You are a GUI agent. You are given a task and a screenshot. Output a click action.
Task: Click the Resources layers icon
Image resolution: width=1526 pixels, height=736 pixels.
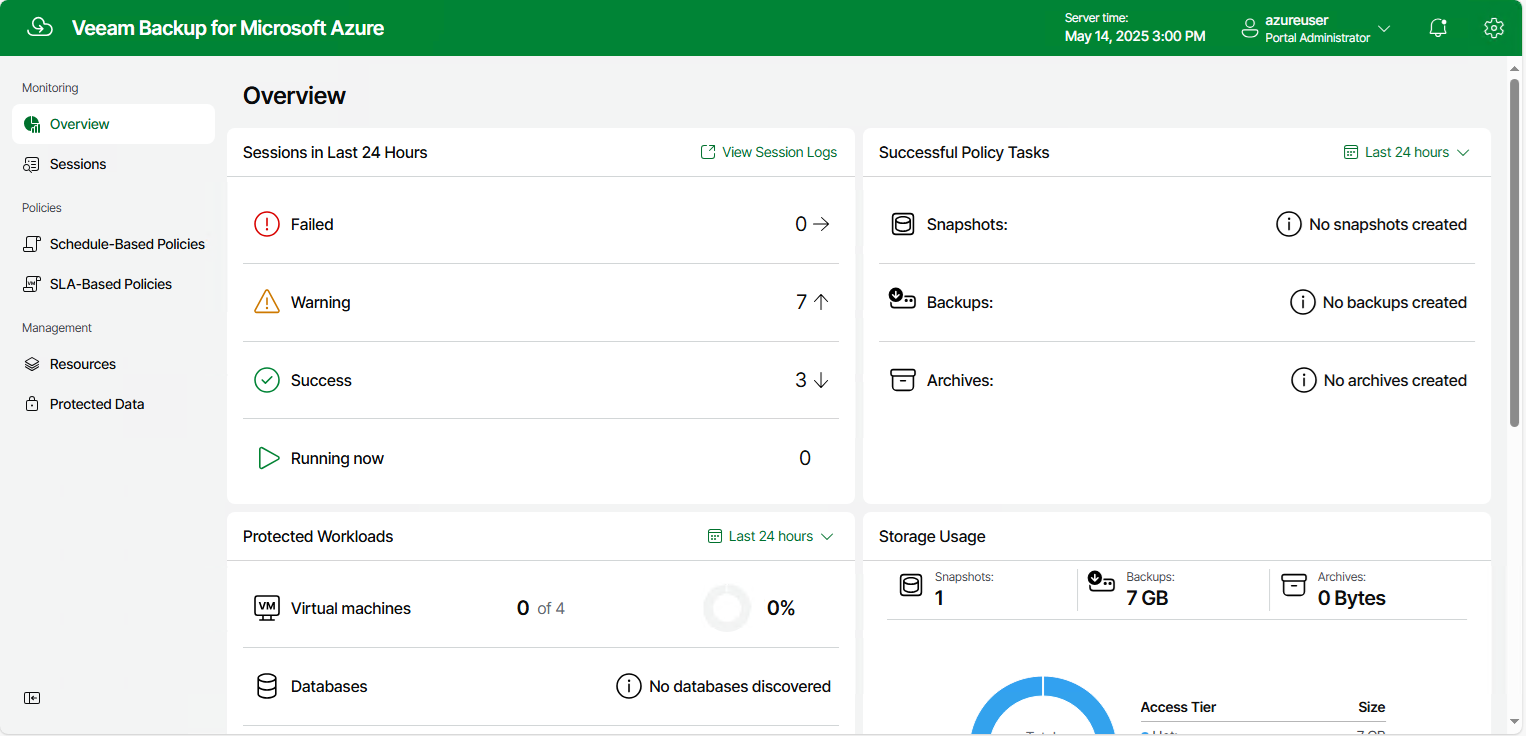(32, 364)
